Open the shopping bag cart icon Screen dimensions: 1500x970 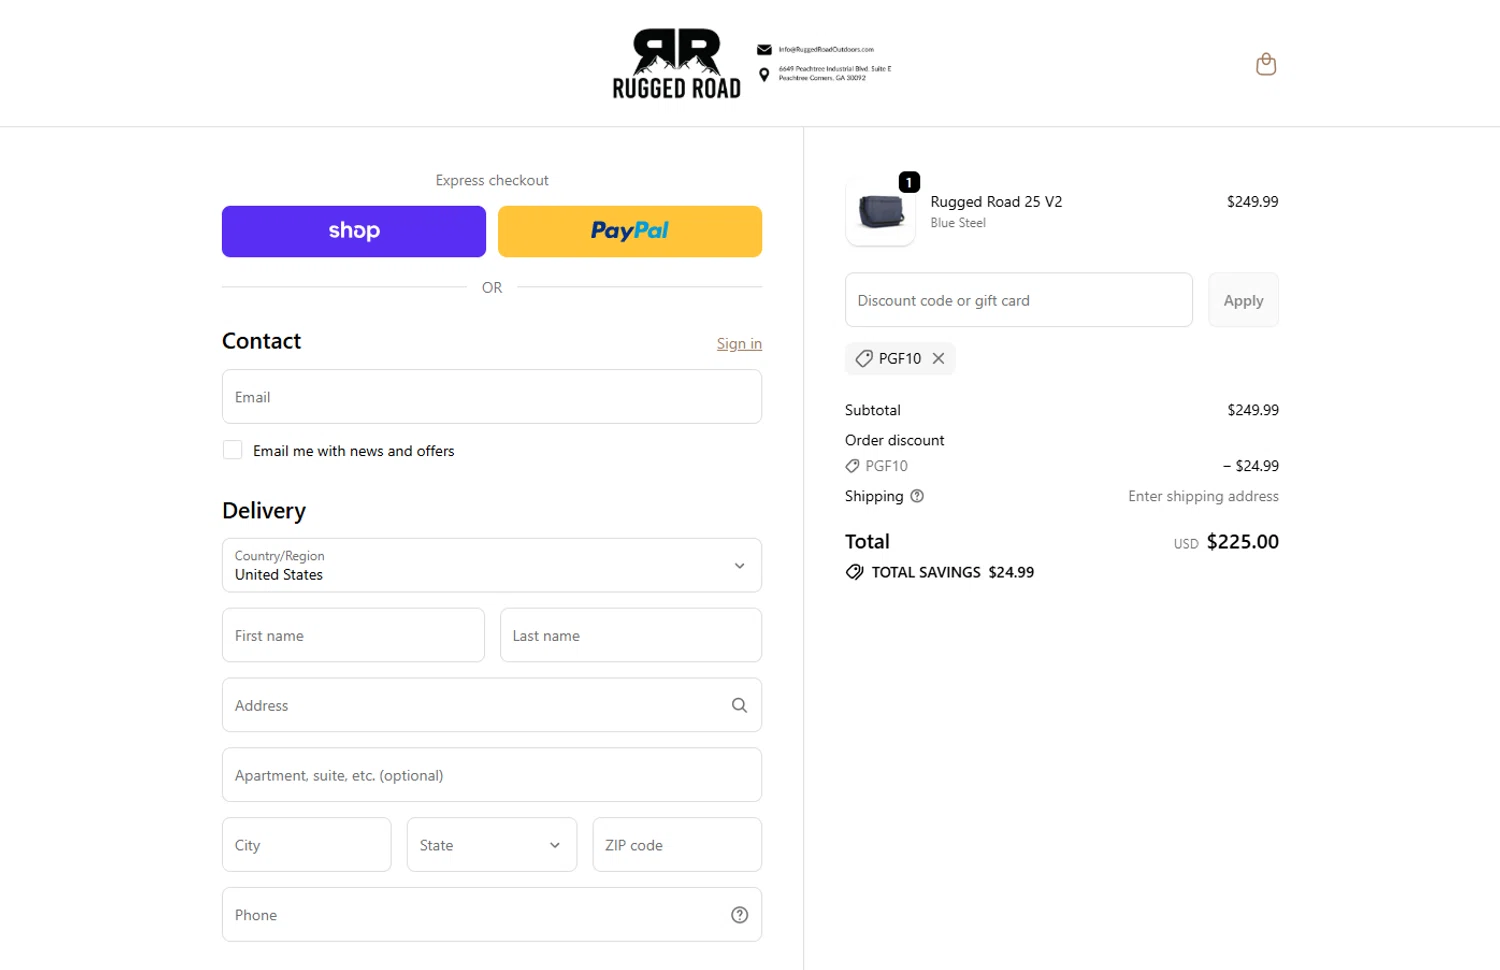pyautogui.click(x=1266, y=64)
